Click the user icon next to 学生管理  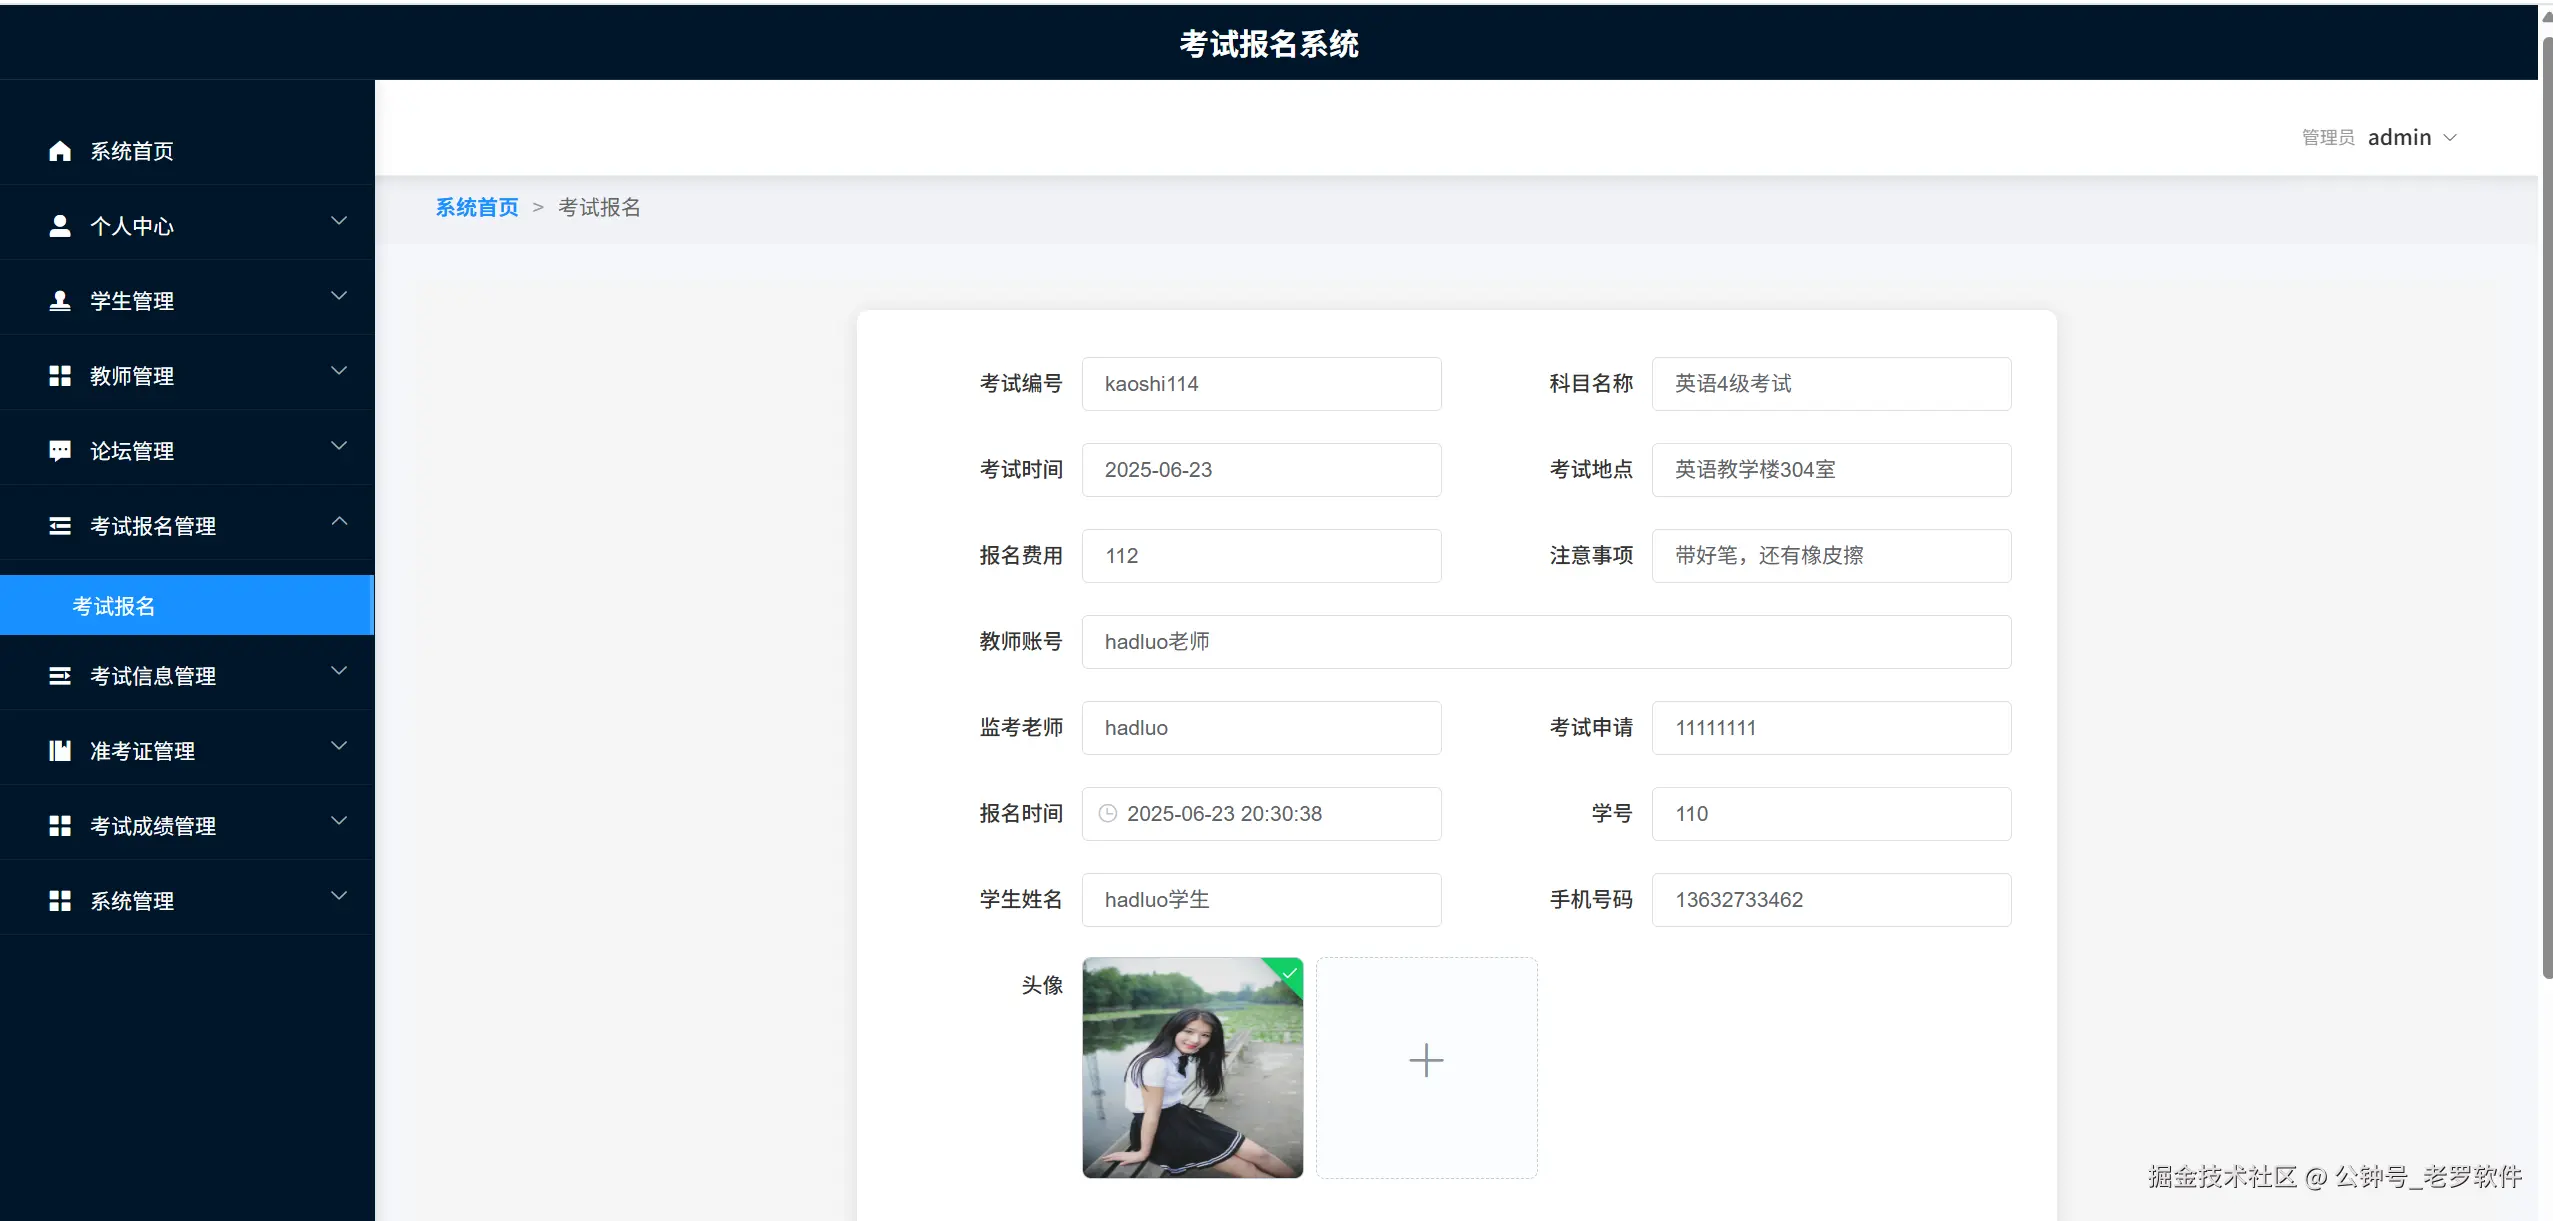(60, 301)
